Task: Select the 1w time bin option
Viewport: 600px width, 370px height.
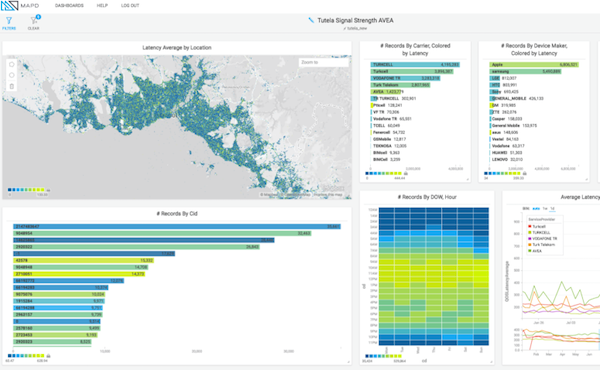Action: (x=545, y=209)
